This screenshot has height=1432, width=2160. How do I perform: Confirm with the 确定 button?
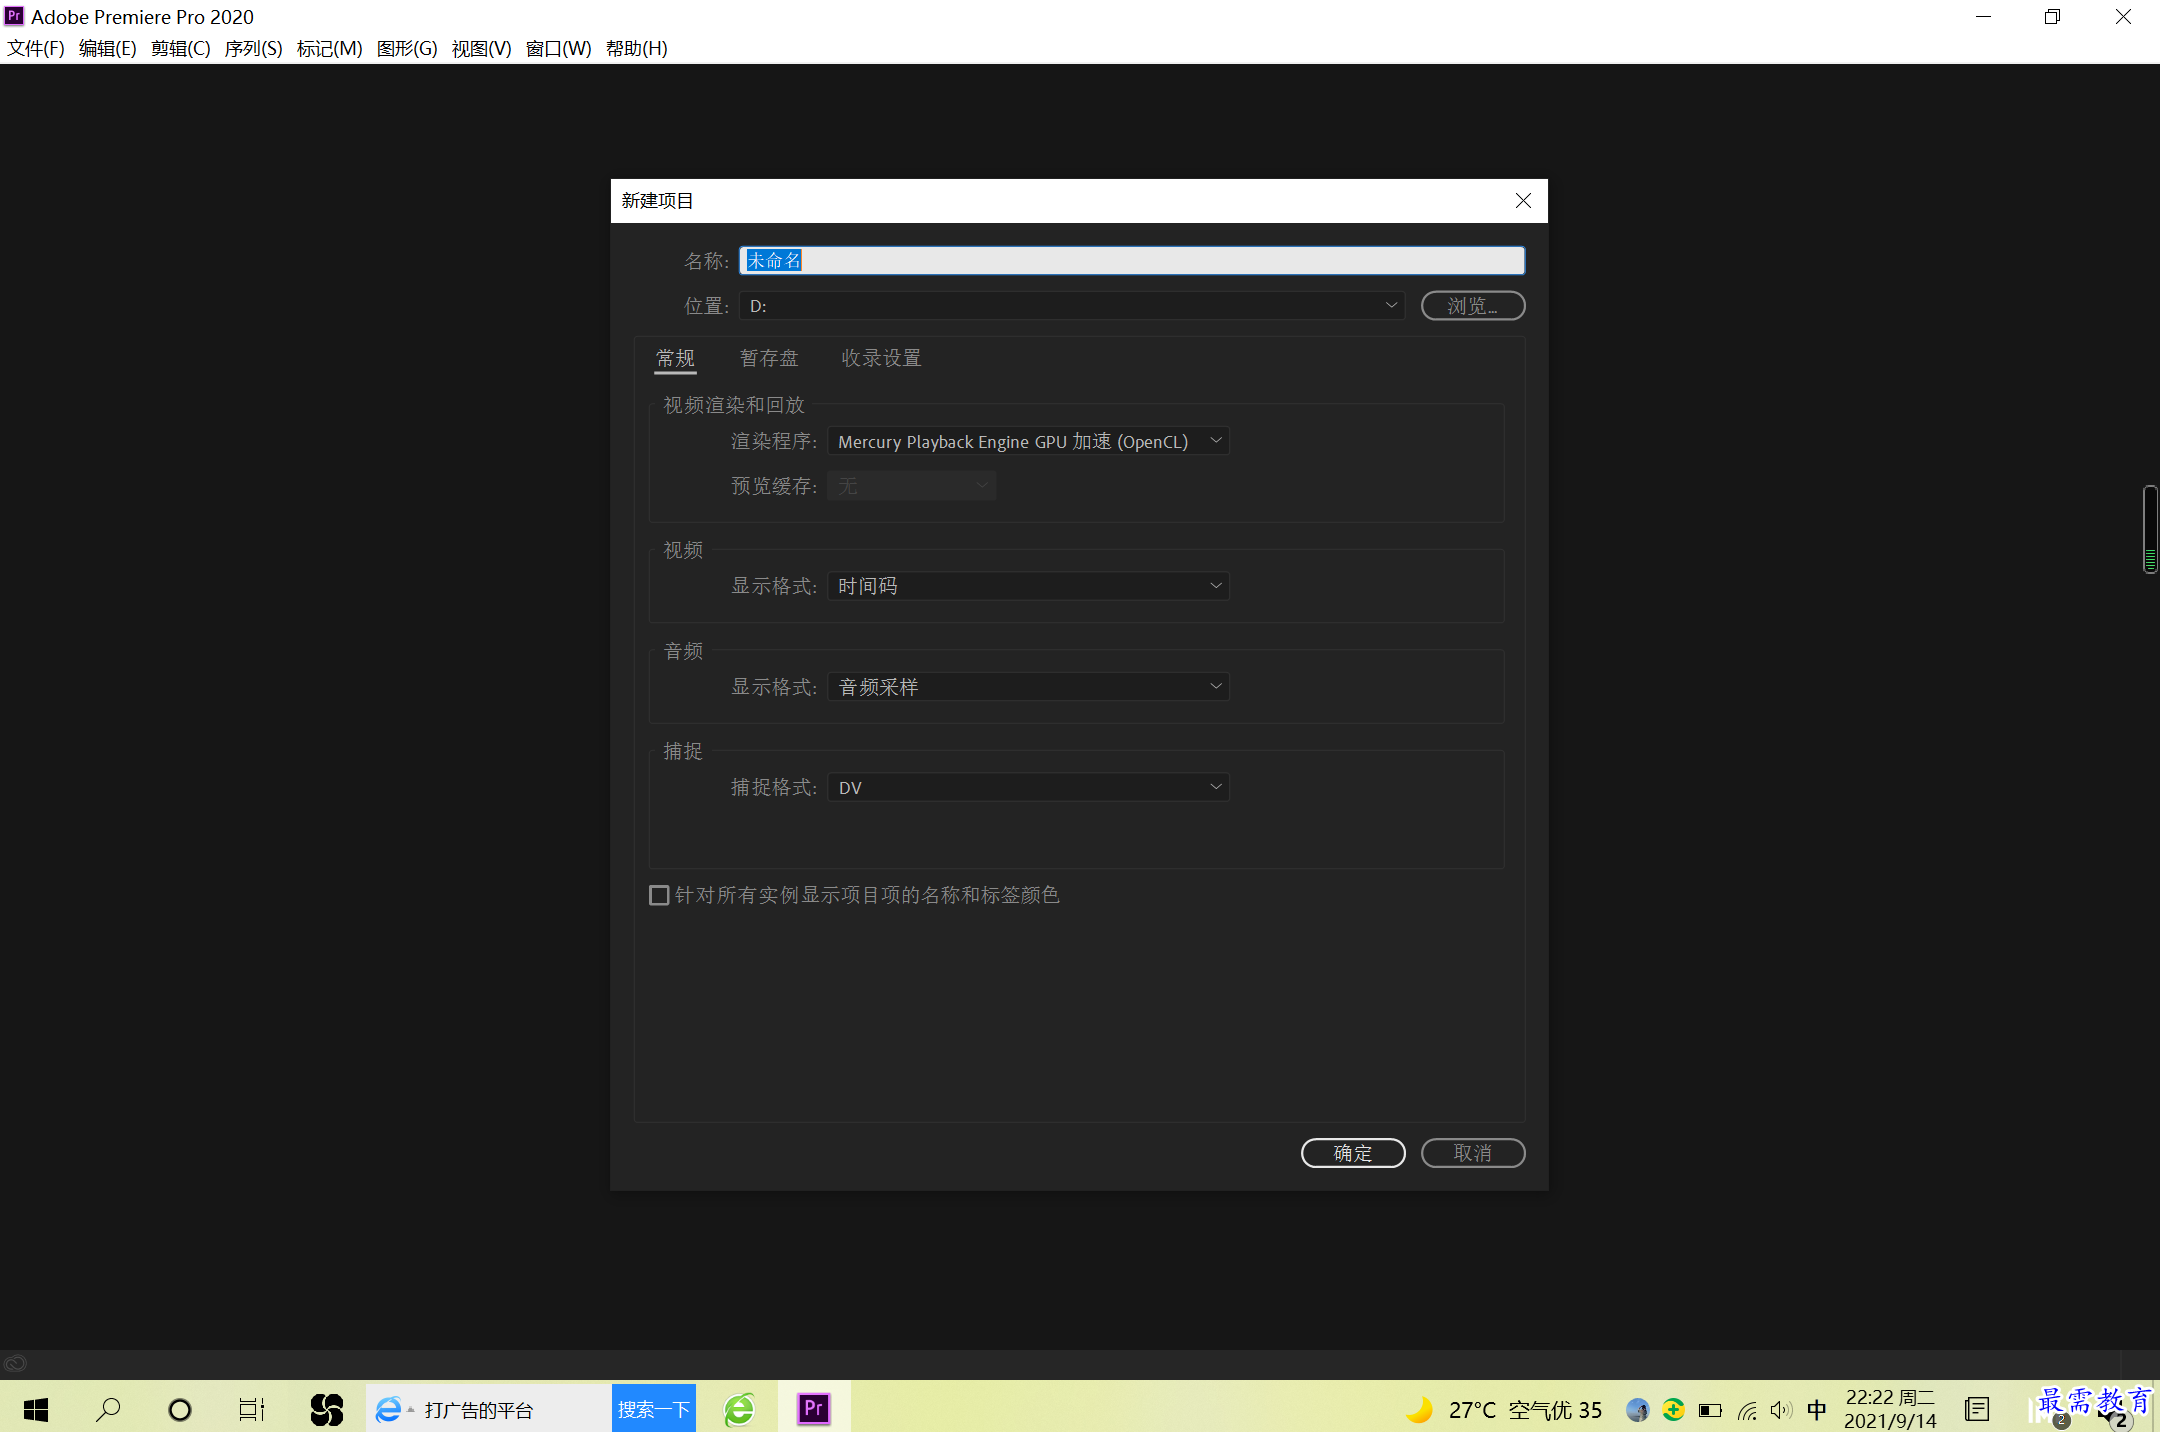(x=1353, y=1153)
